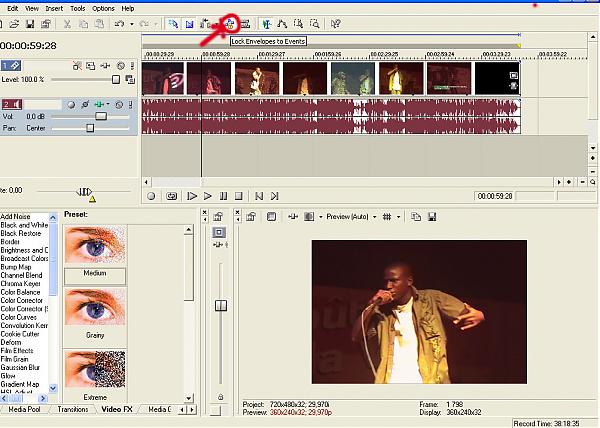Copy snapshot to clipboard in preview
600x428 pixels.
point(416,217)
